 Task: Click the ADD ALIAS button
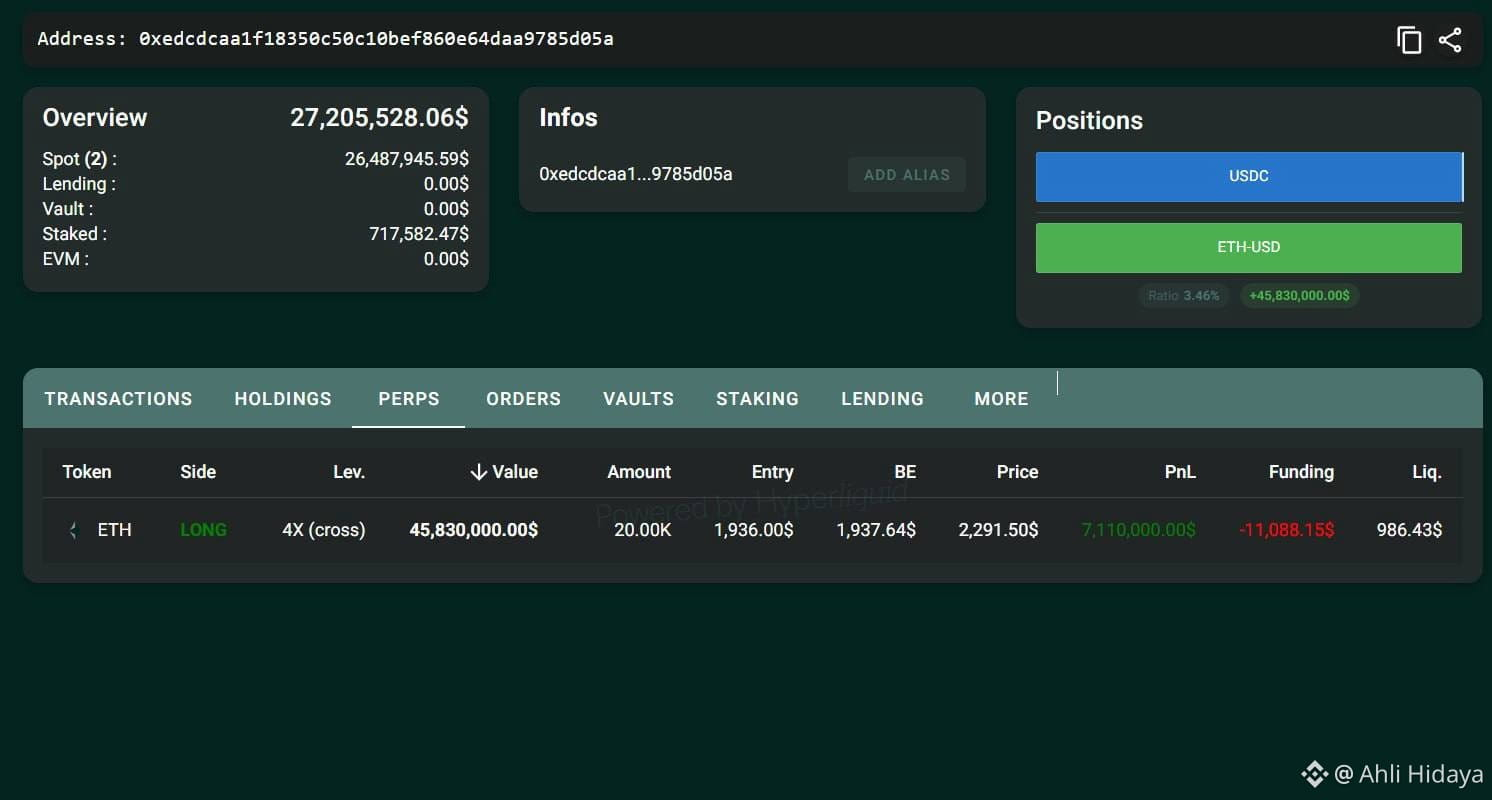tap(907, 174)
